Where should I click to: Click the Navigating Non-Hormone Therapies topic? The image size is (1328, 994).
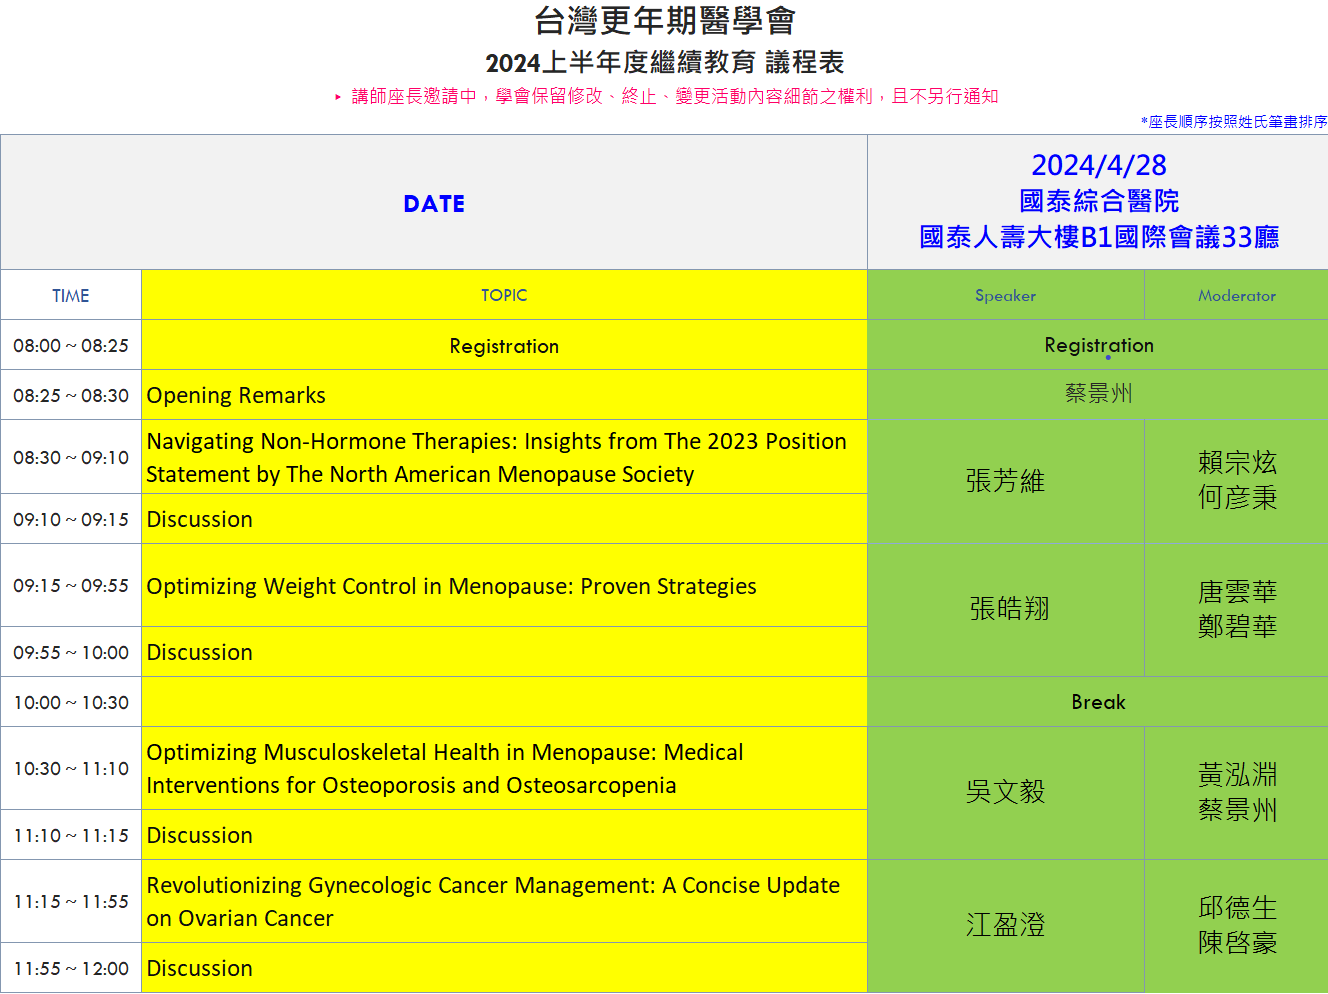[496, 457]
